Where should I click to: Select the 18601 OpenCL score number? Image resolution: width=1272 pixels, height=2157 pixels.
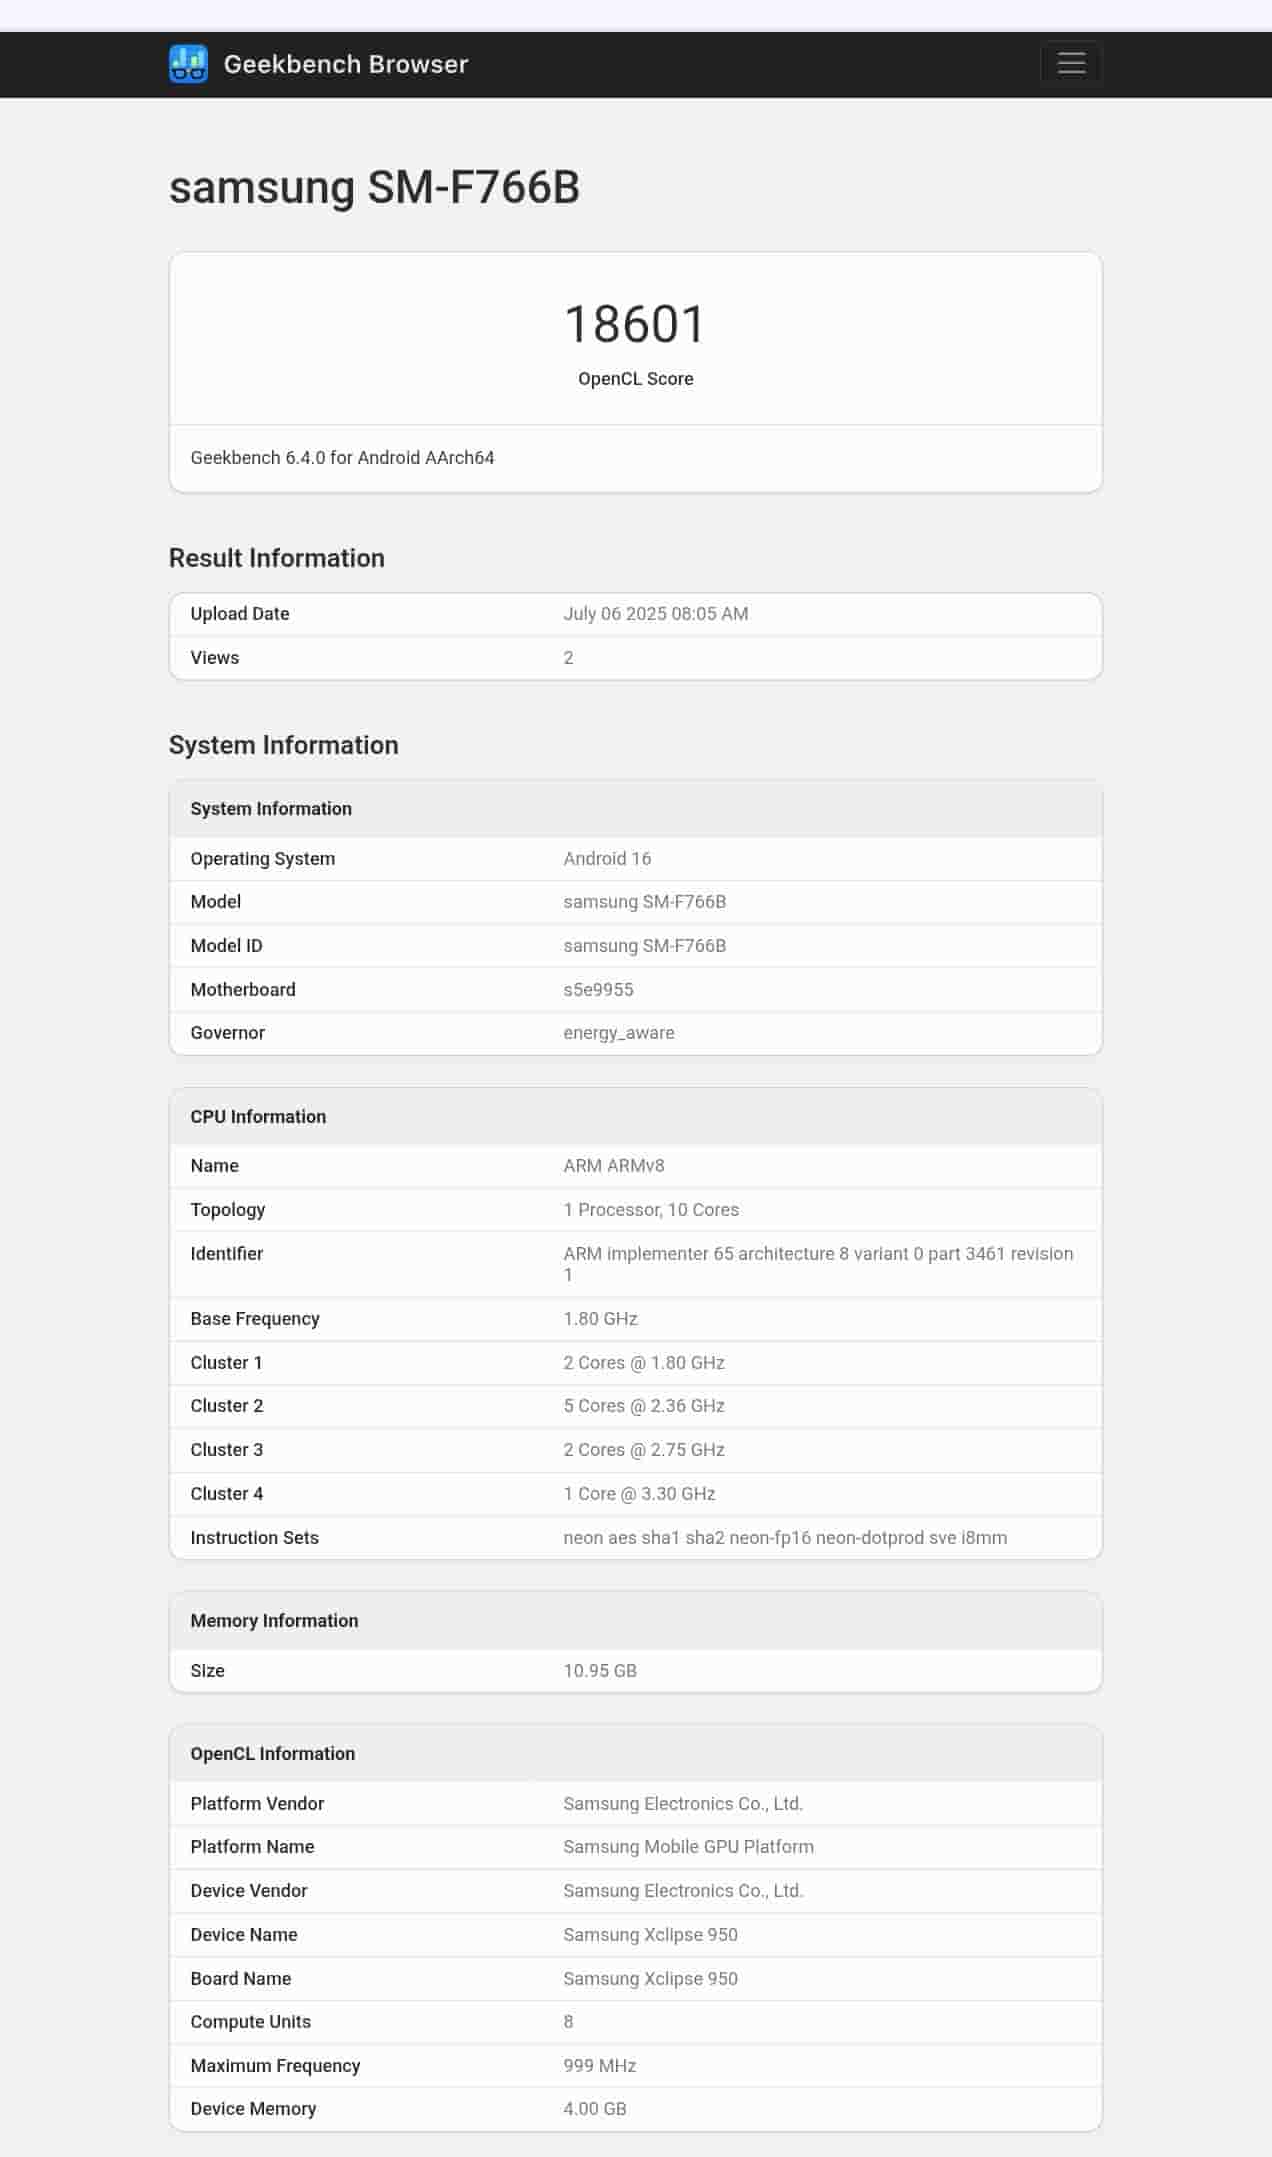(635, 324)
